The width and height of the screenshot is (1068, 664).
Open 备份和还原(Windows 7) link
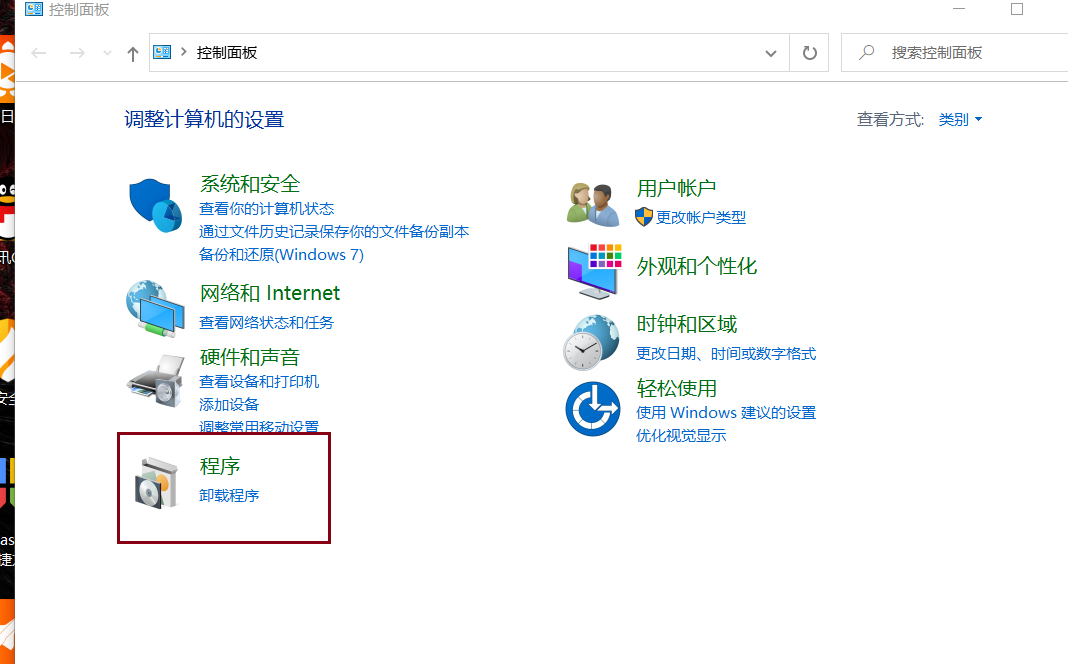tap(281, 255)
